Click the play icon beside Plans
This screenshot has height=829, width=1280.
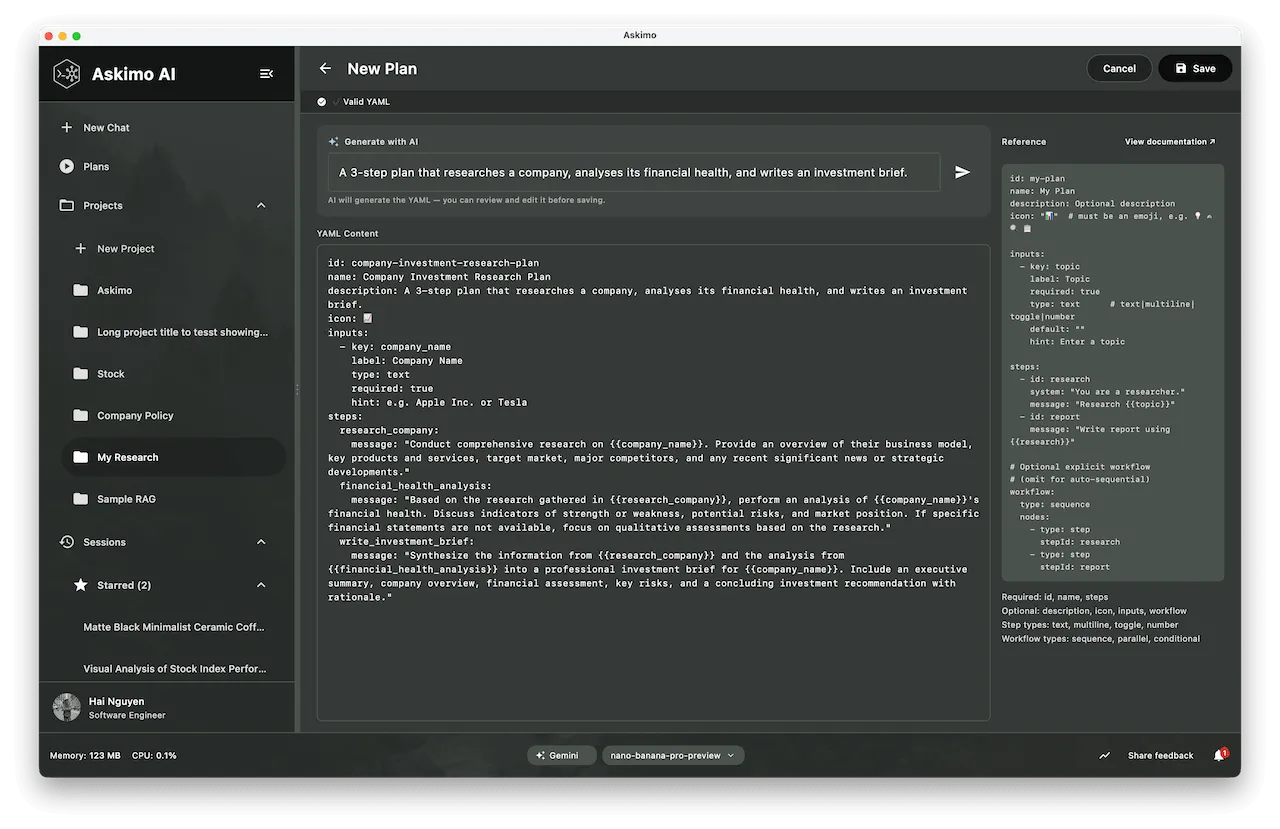pos(67,167)
